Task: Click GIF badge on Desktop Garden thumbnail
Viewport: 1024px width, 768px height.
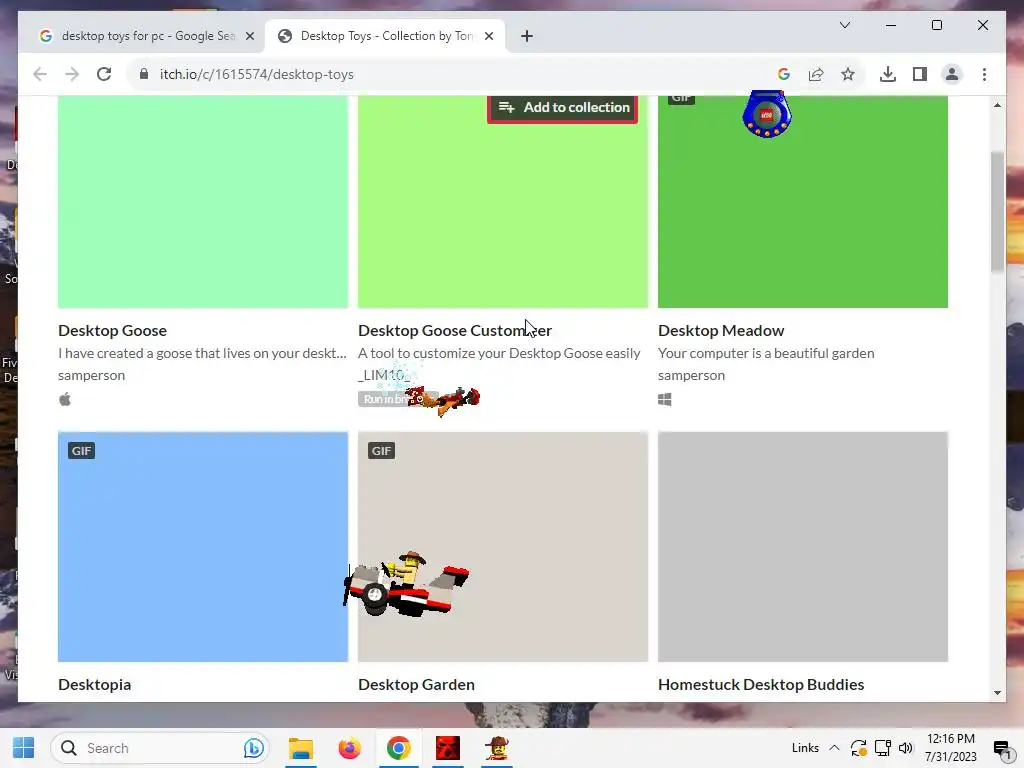Action: tap(381, 451)
